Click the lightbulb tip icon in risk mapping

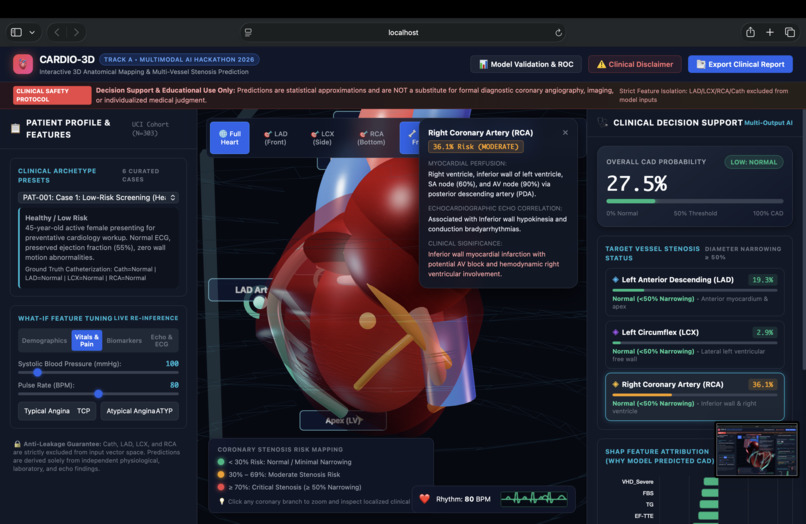(222, 501)
